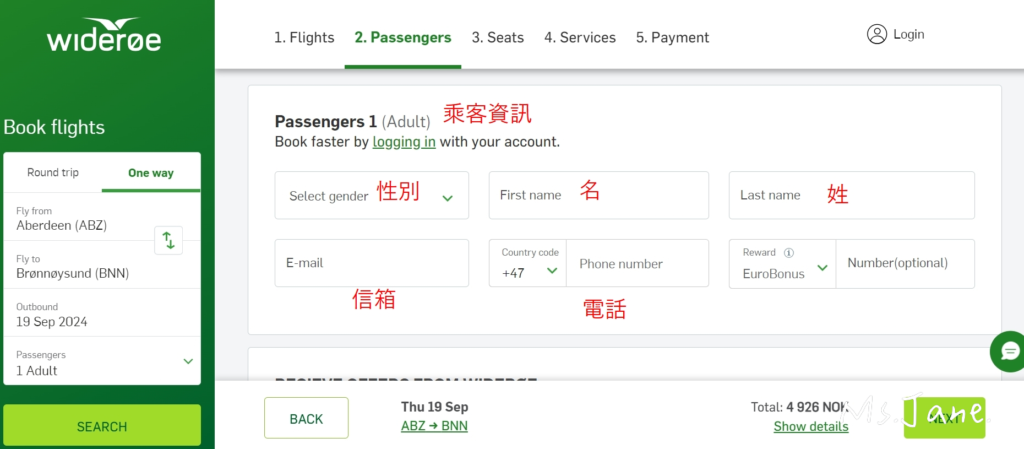Image resolution: width=1024 pixels, height=449 pixels.
Task: Go to the 1. Flights step
Action: pyautogui.click(x=304, y=38)
